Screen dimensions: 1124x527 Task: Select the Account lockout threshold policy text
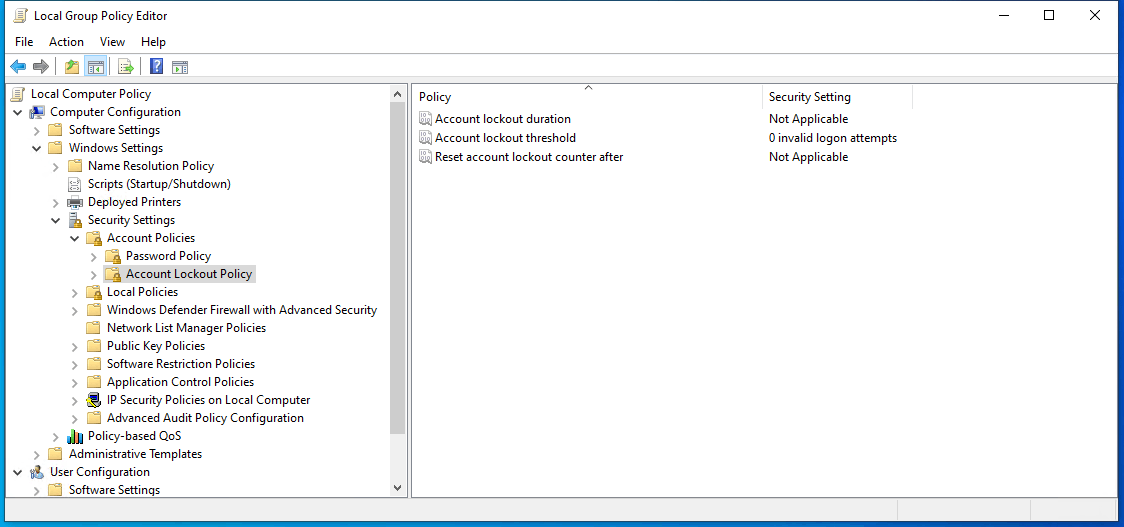click(505, 138)
